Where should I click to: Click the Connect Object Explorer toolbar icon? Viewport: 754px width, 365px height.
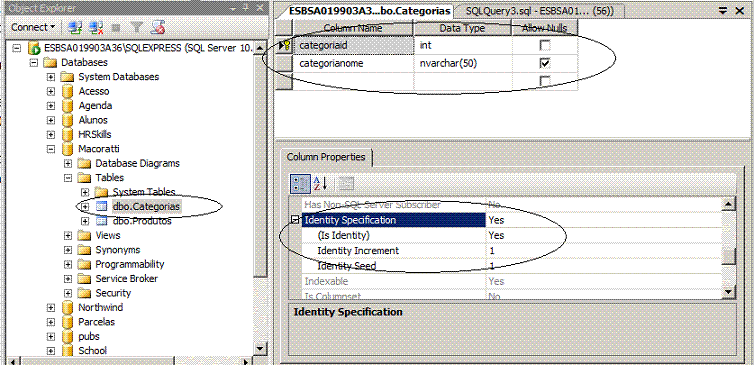(x=75, y=27)
